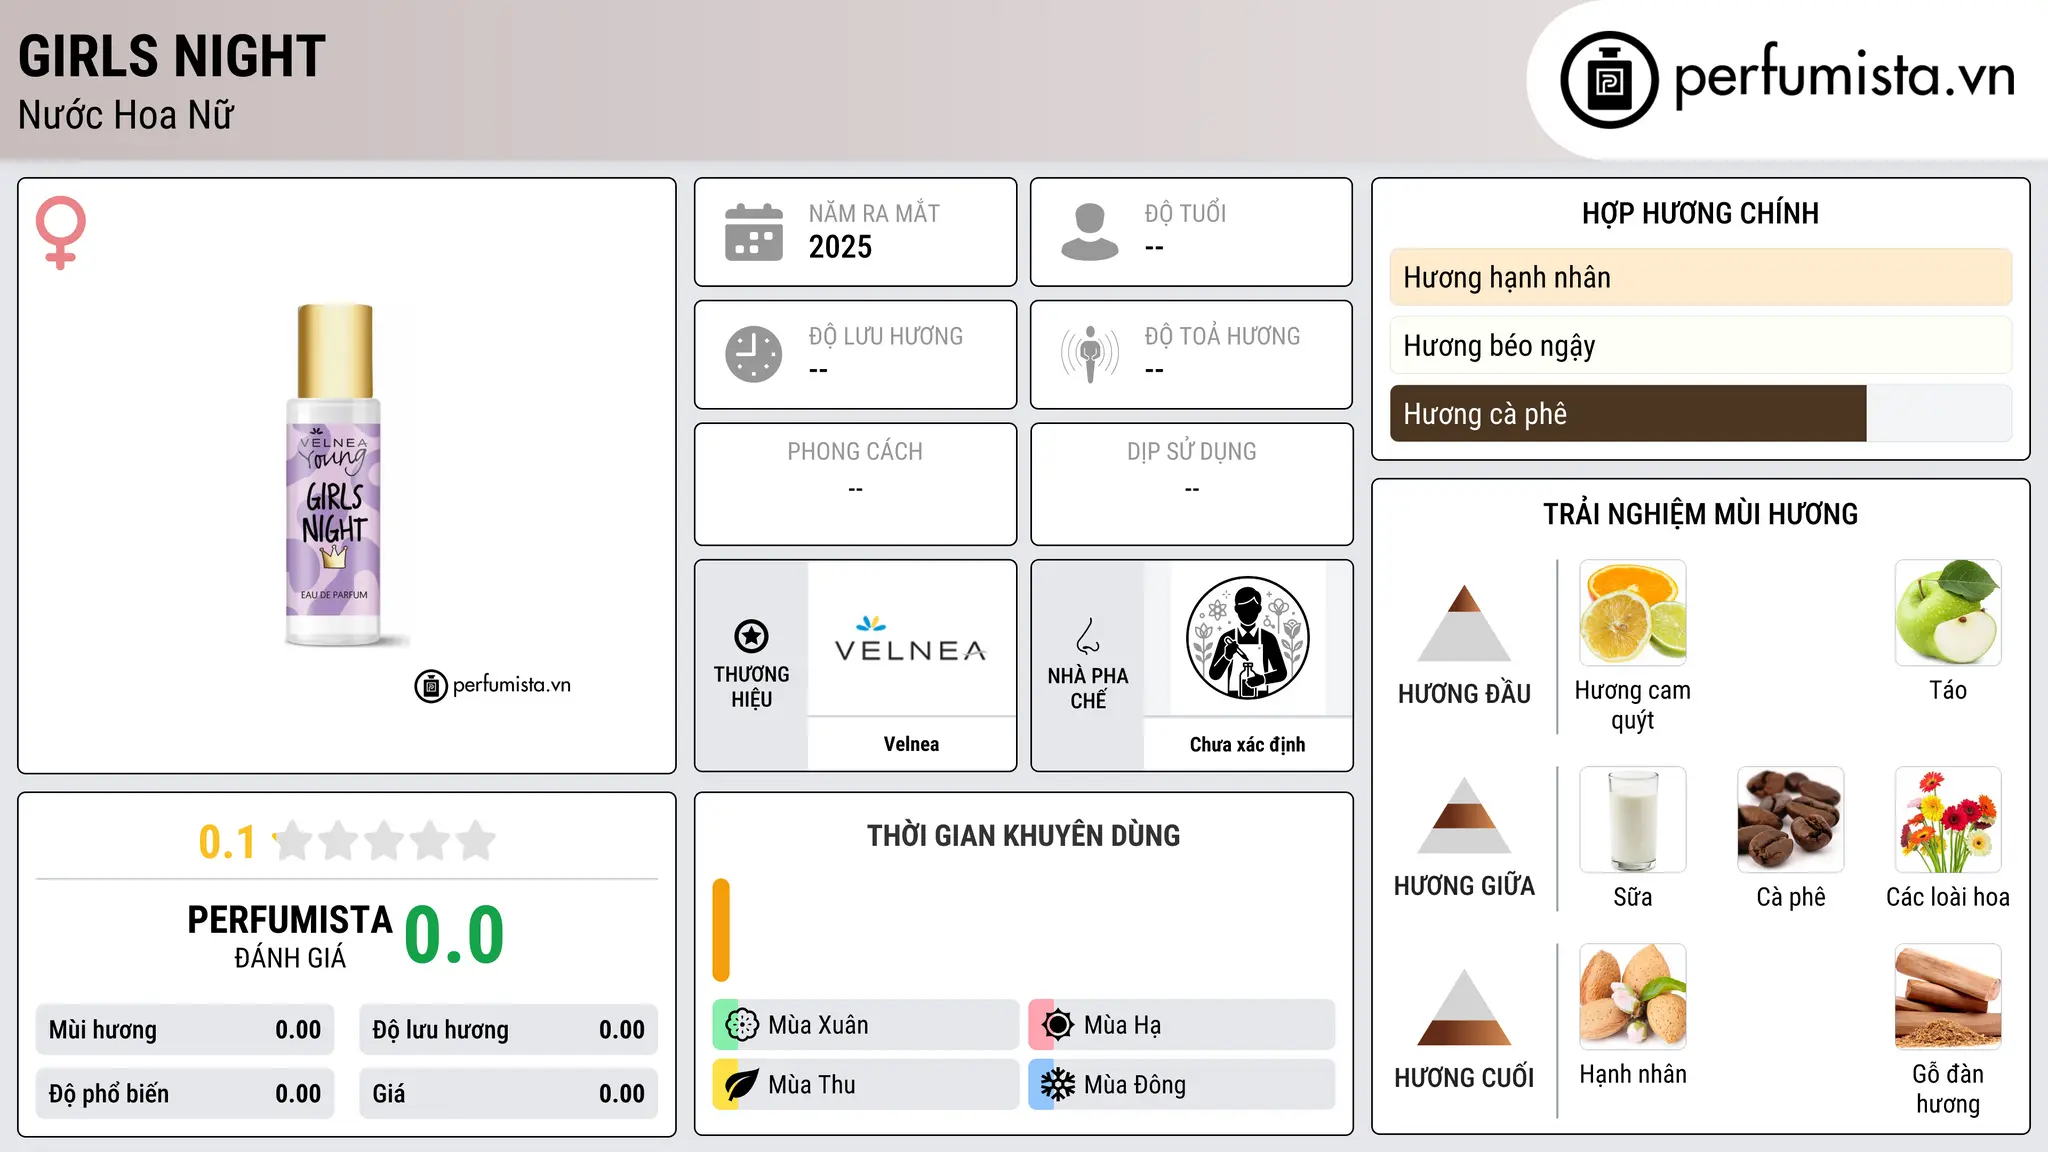Click the Mùa Hạ sun icon

[1058, 1025]
